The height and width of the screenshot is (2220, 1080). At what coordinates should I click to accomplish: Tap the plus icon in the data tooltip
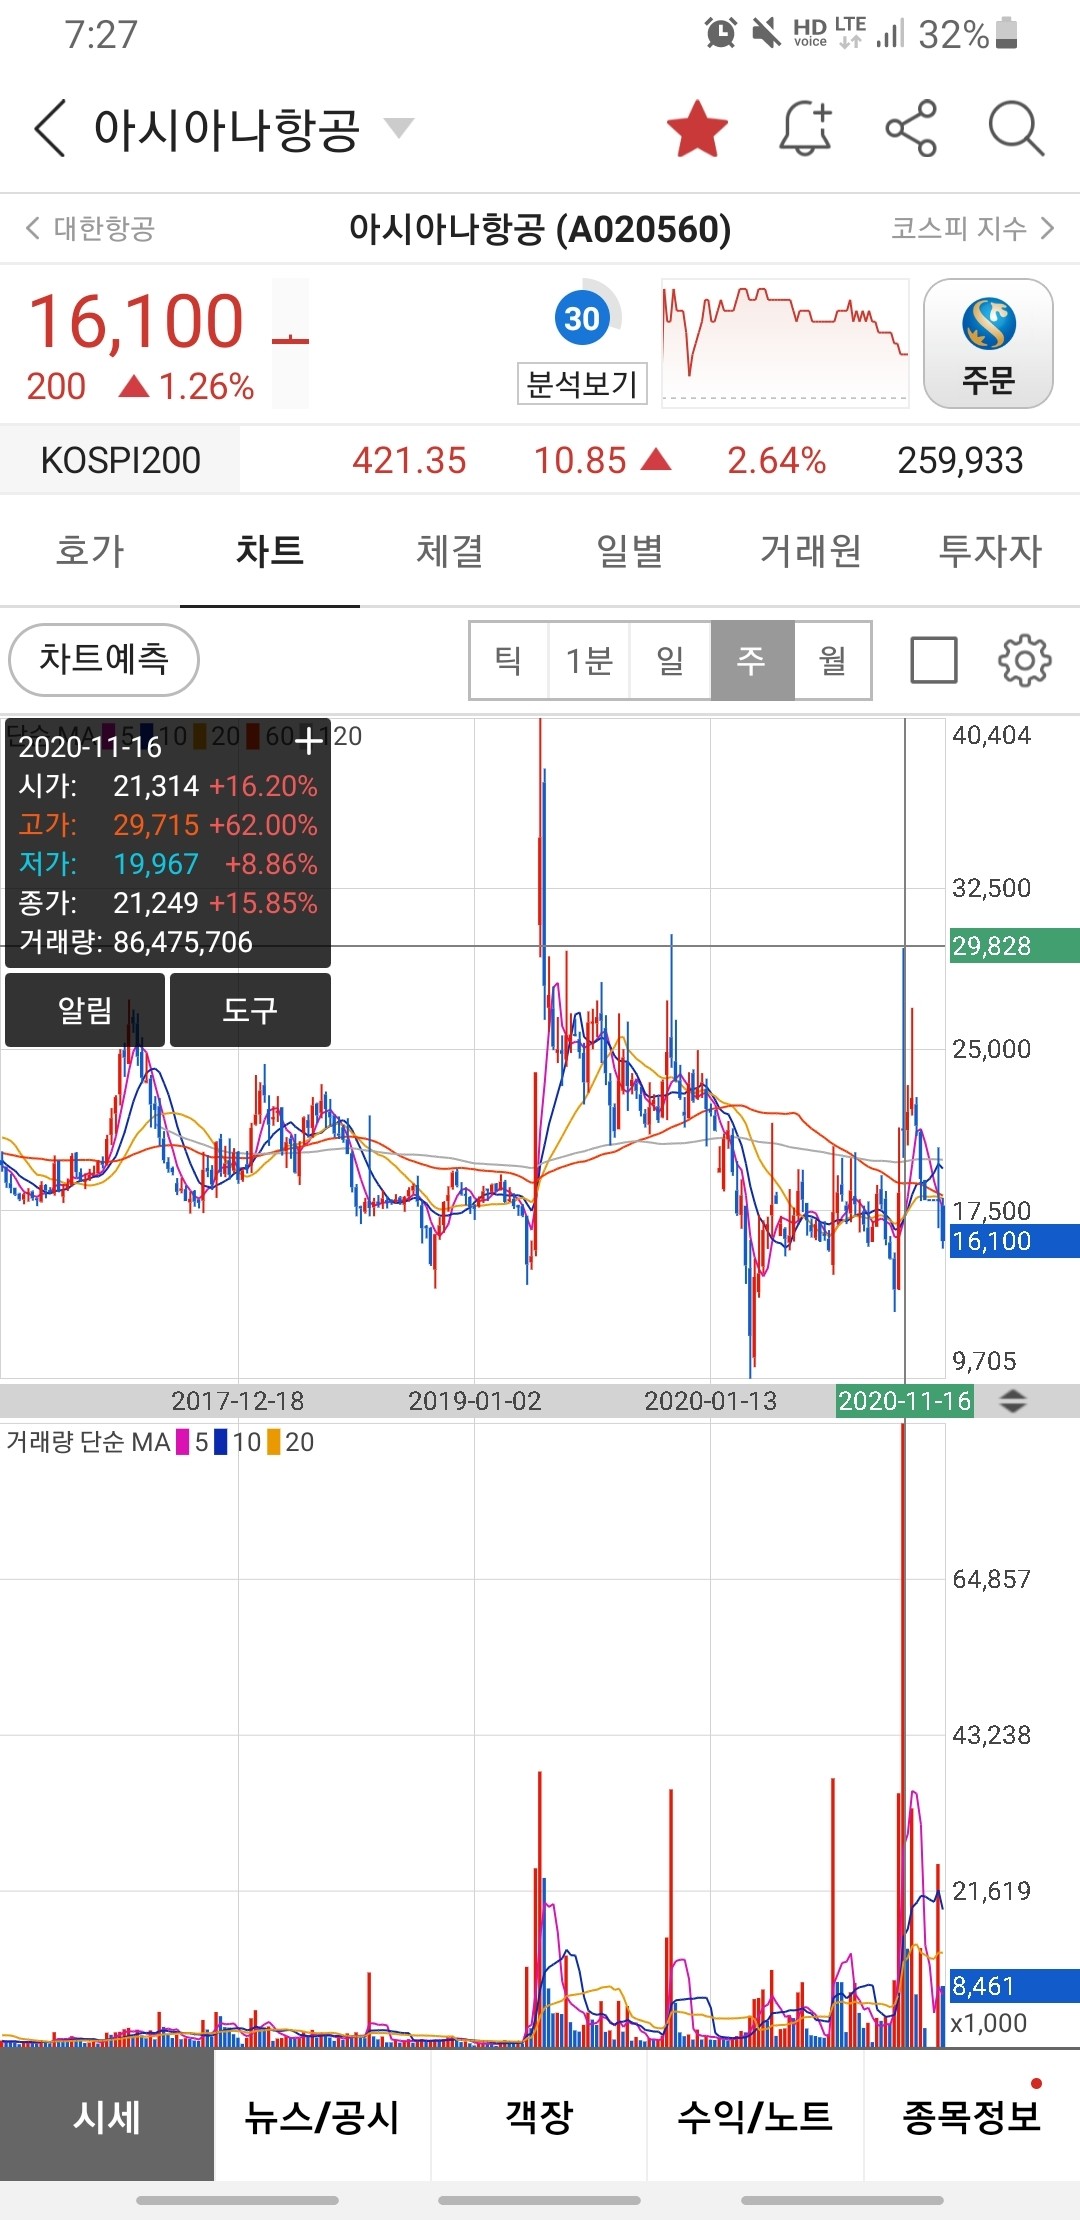(x=309, y=740)
